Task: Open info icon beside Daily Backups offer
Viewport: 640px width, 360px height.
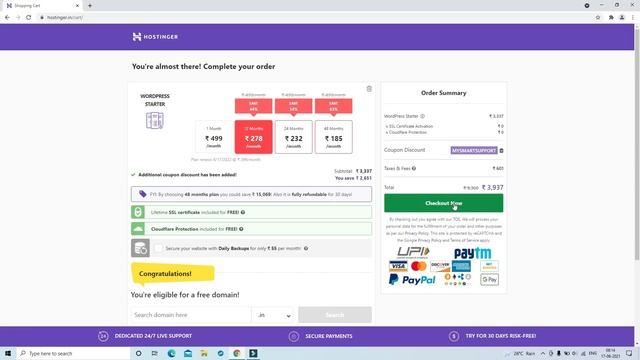Action: tap(306, 248)
